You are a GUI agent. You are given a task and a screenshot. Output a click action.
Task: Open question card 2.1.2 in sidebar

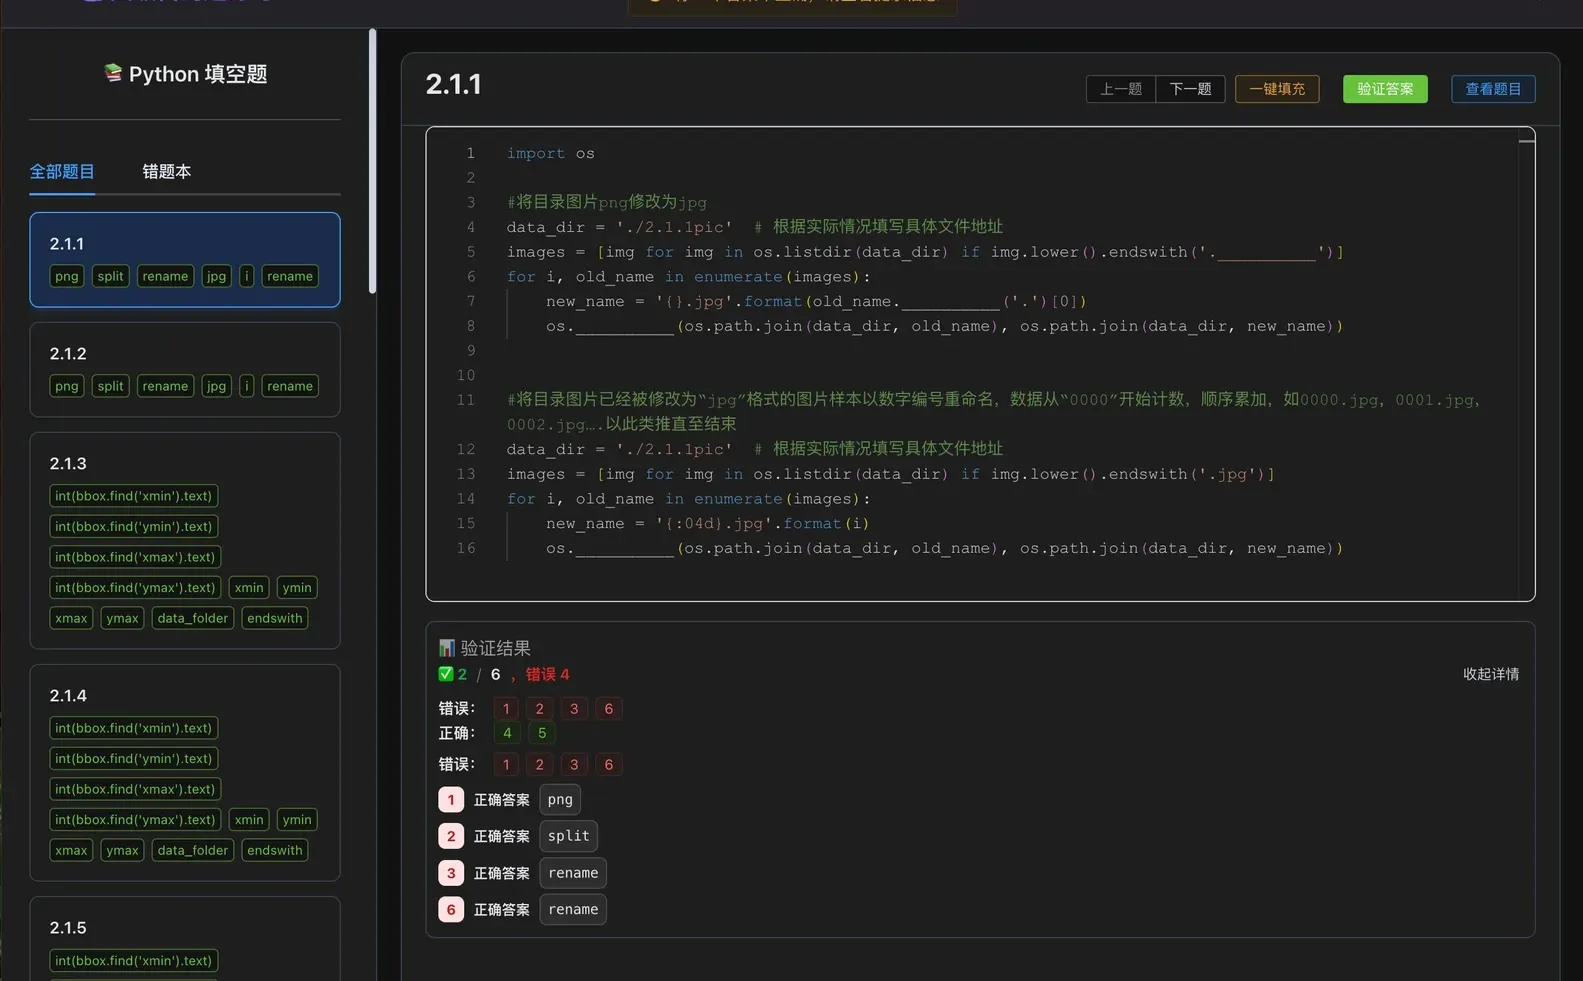(x=185, y=369)
